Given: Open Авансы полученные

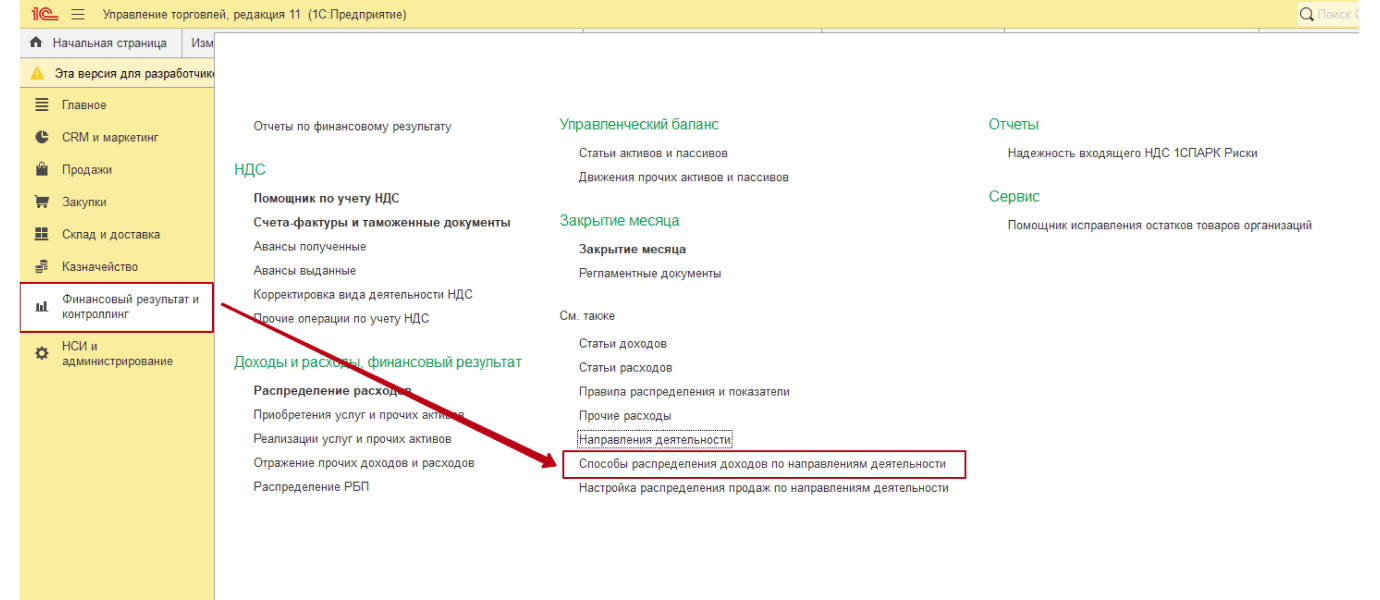Looking at the screenshot, I should point(310,247).
